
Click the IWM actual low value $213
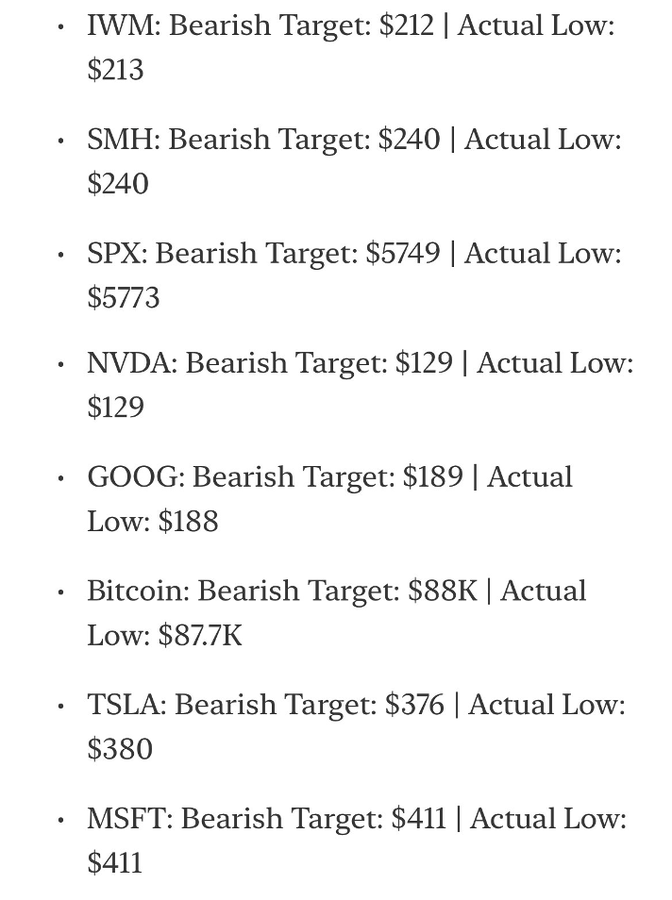(115, 70)
